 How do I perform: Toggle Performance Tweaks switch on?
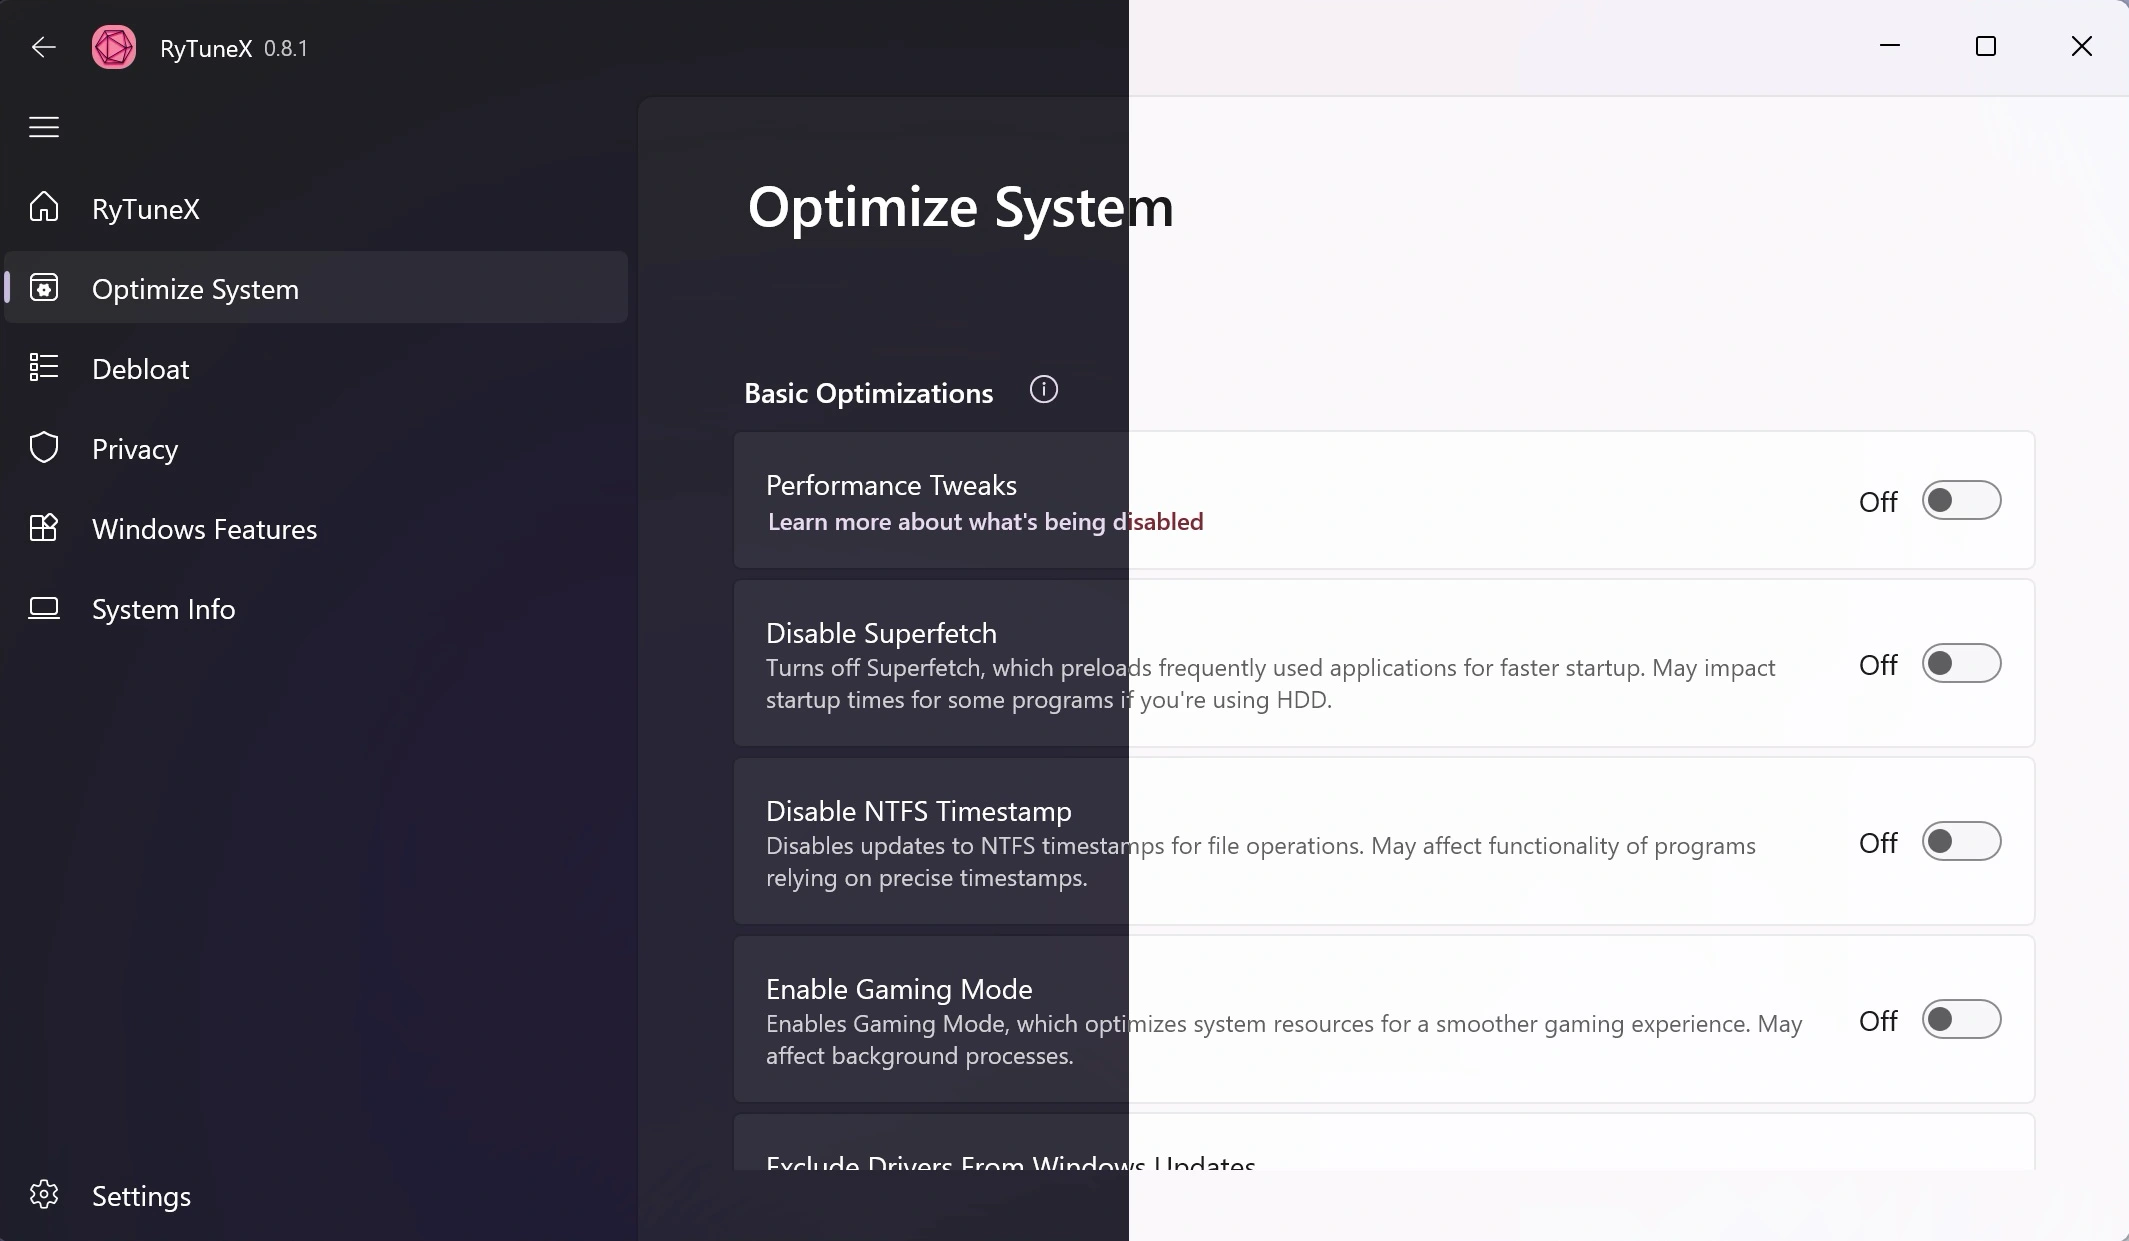coord(1961,500)
